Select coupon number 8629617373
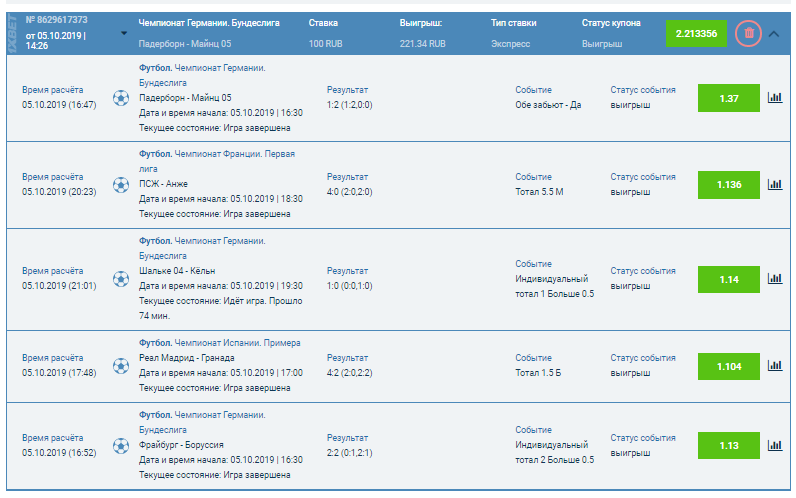Image resolution: width=796 pixels, height=498 pixels. [x=60, y=19]
